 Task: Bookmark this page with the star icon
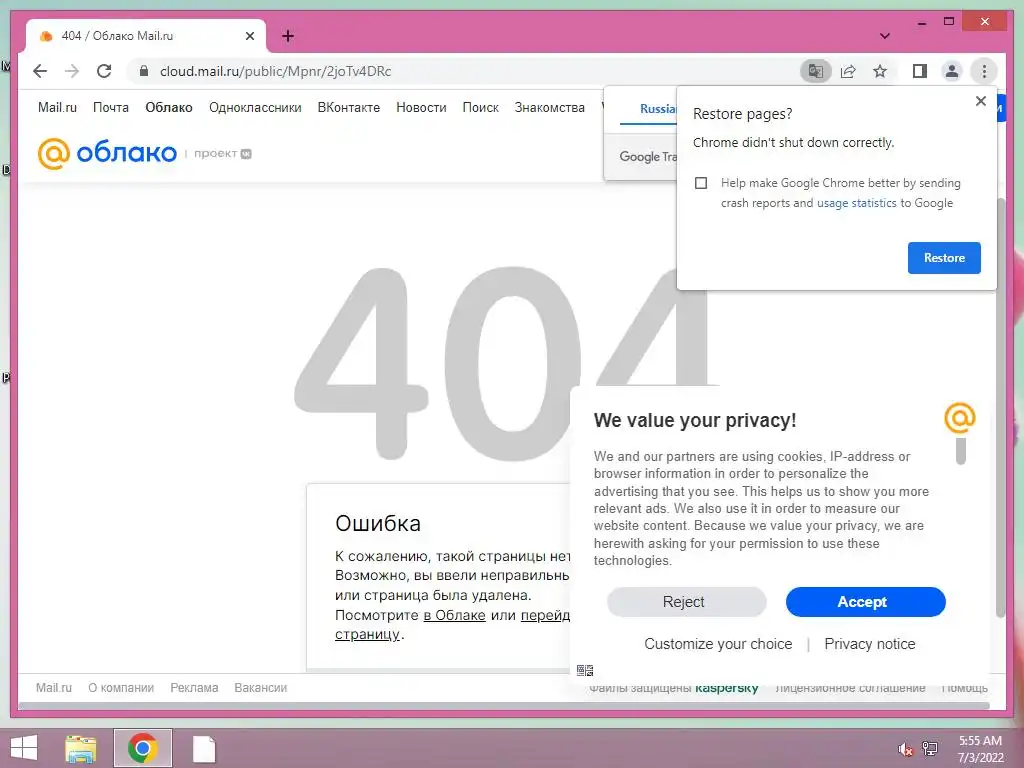pyautogui.click(x=880, y=71)
